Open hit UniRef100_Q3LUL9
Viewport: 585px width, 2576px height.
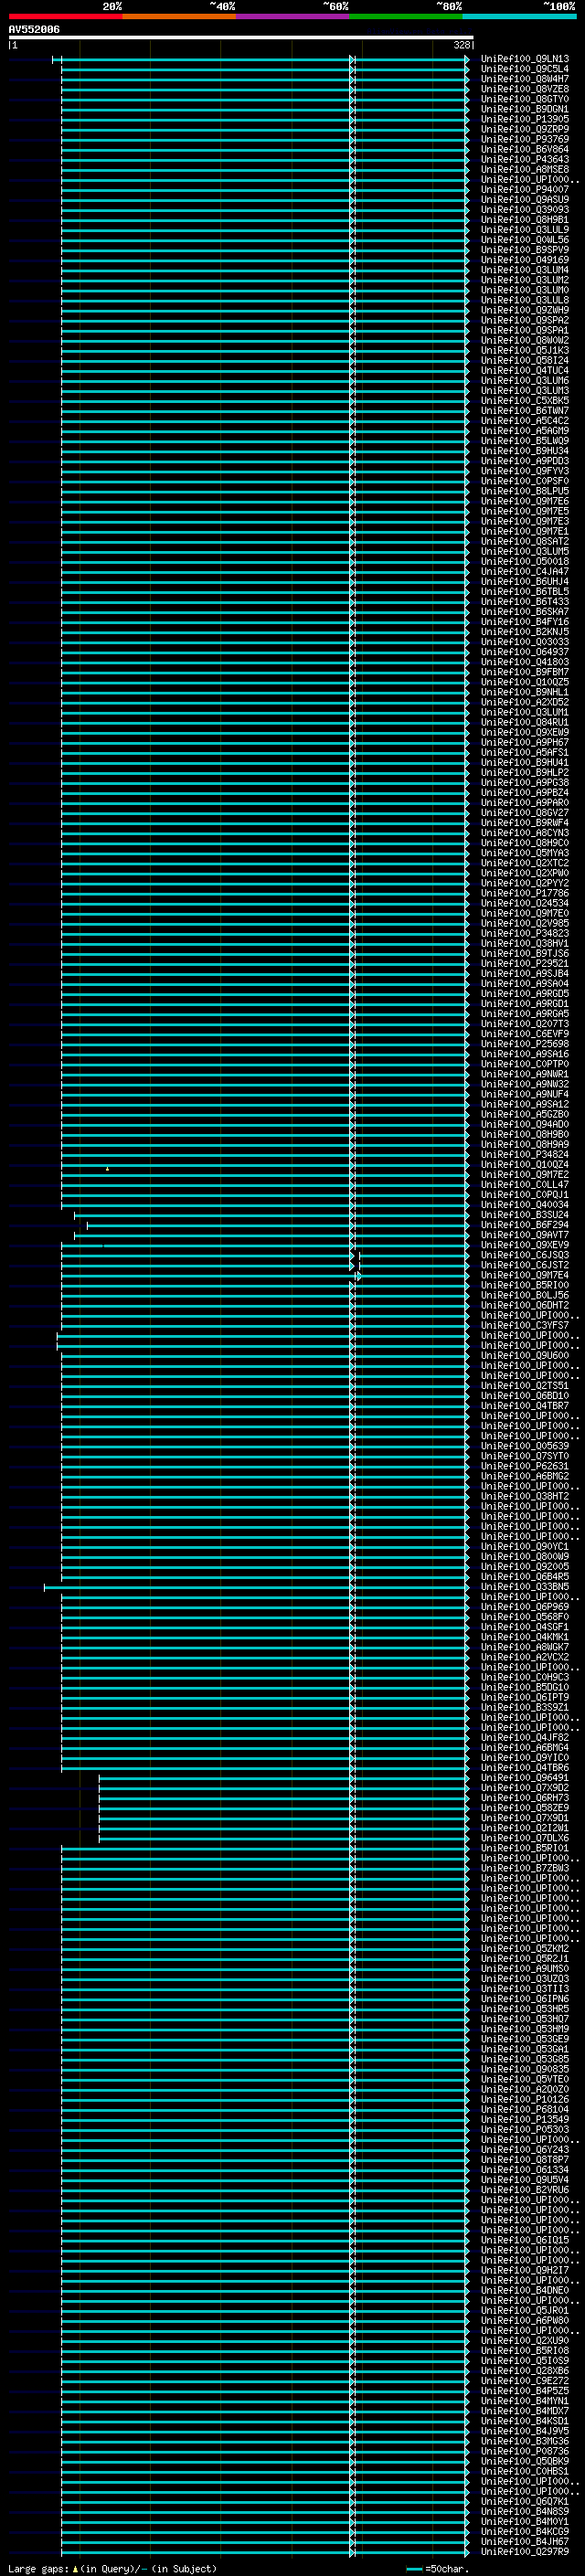525,230
